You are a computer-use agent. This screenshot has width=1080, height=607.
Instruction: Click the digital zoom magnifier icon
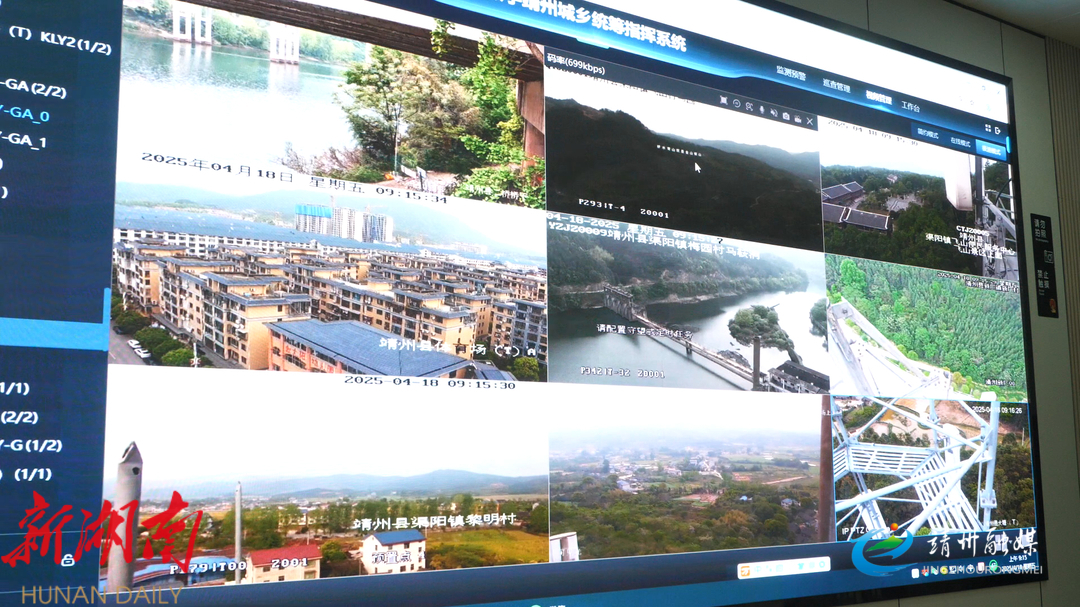tap(749, 107)
